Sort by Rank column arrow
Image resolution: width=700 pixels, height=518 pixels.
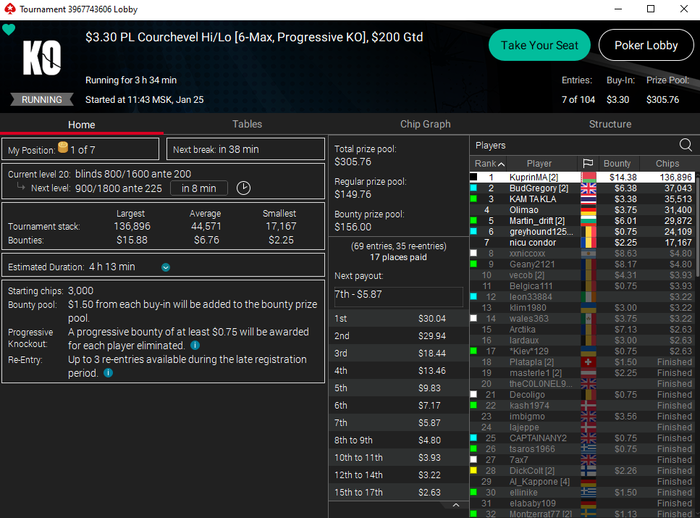click(501, 164)
